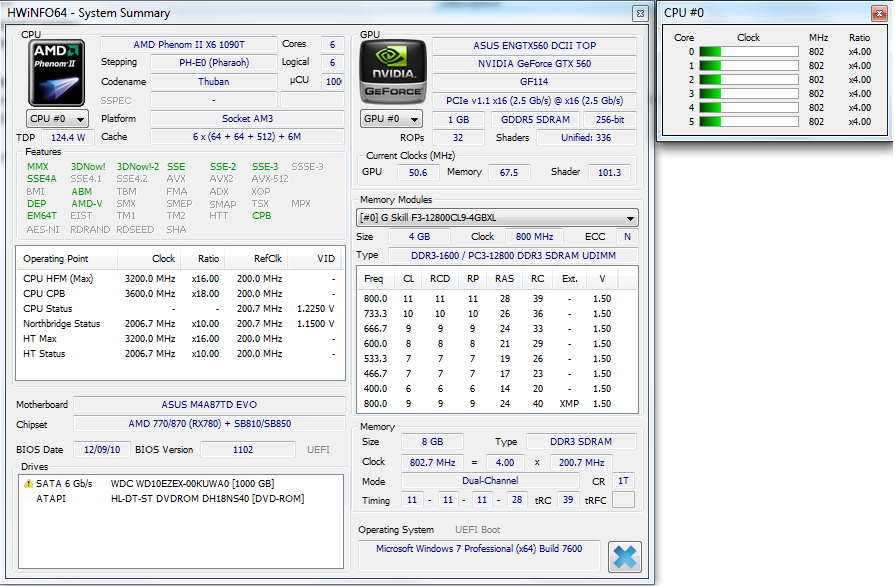This screenshot has width=895, height=586.
Task: Click the Ratio column header in CPU #0 window
Action: point(859,38)
